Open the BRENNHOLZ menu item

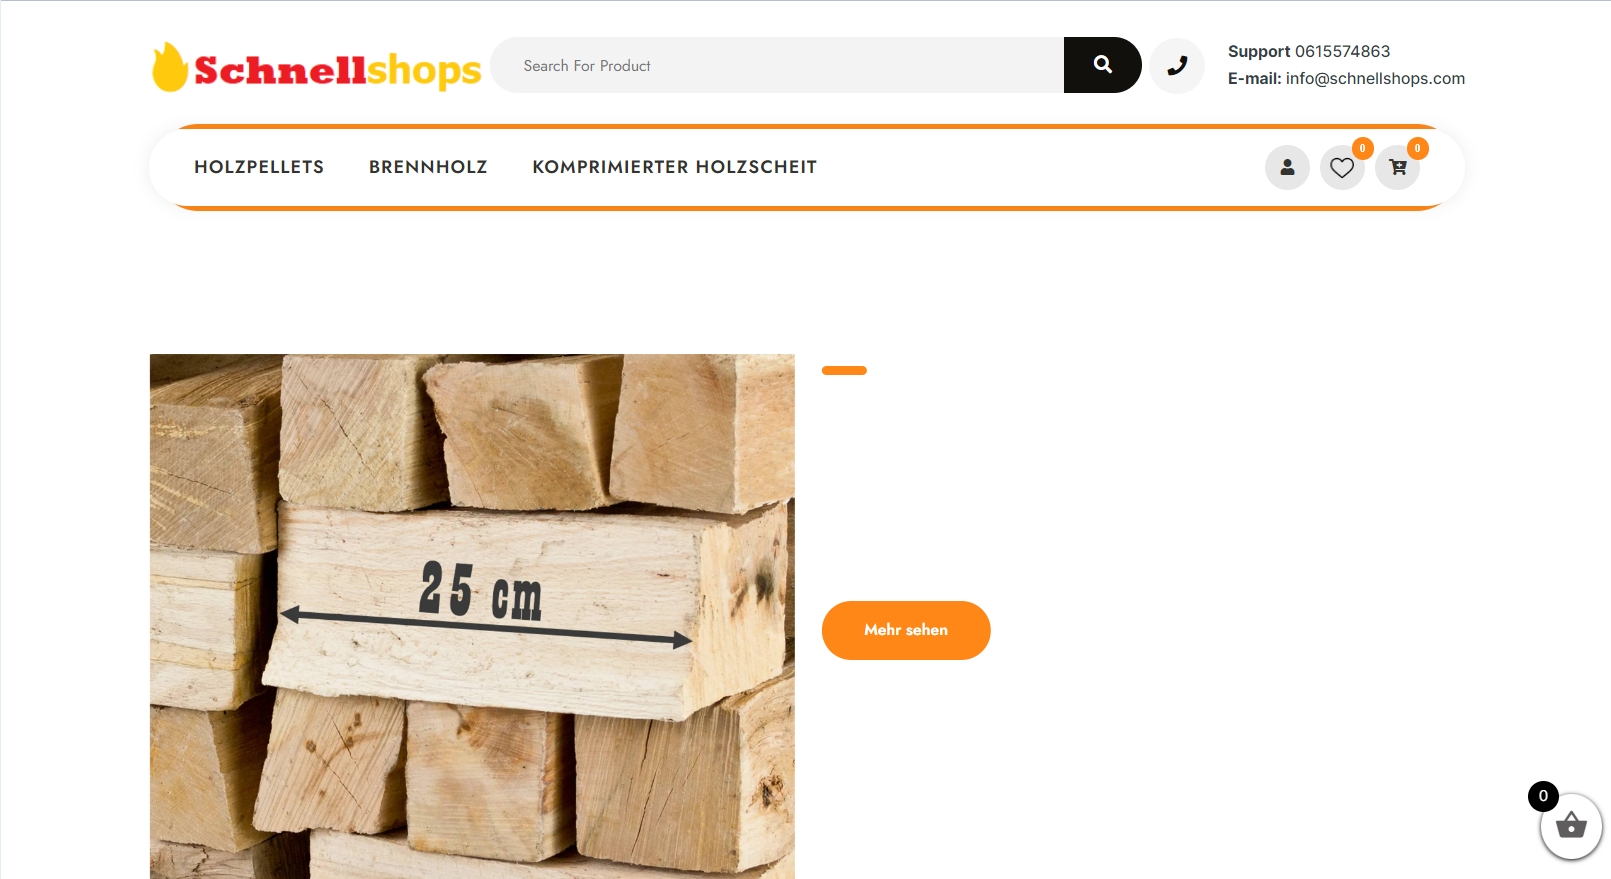tap(428, 167)
